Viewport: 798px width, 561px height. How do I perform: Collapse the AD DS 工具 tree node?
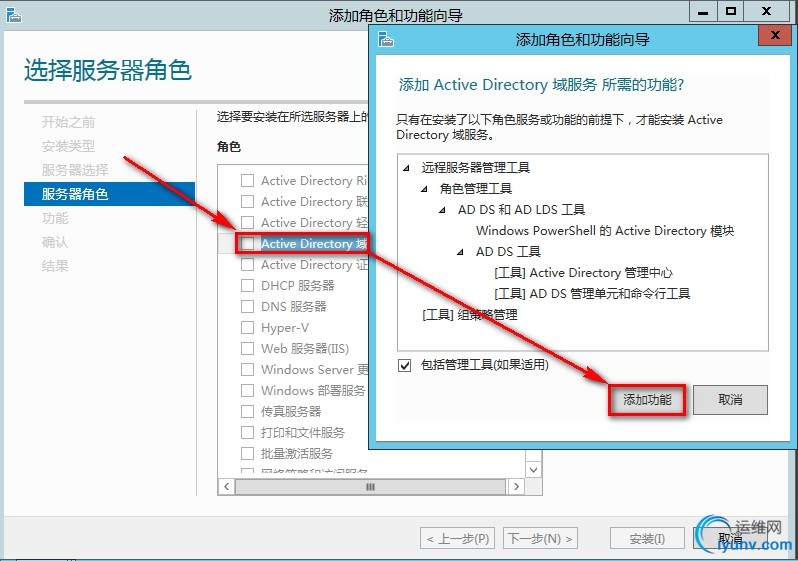click(461, 252)
